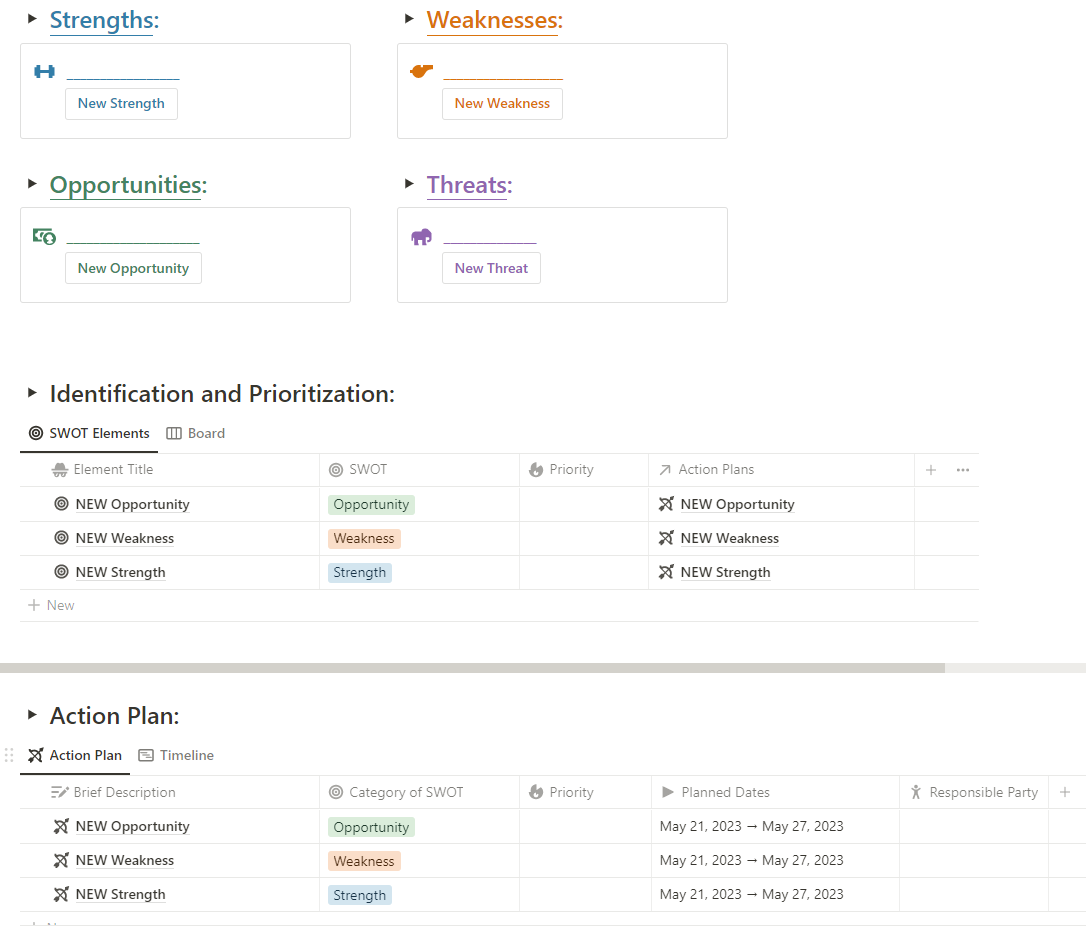This screenshot has height=952, width=1086.
Task: Collapse the Weaknesses toggle heading
Action: 409,18
